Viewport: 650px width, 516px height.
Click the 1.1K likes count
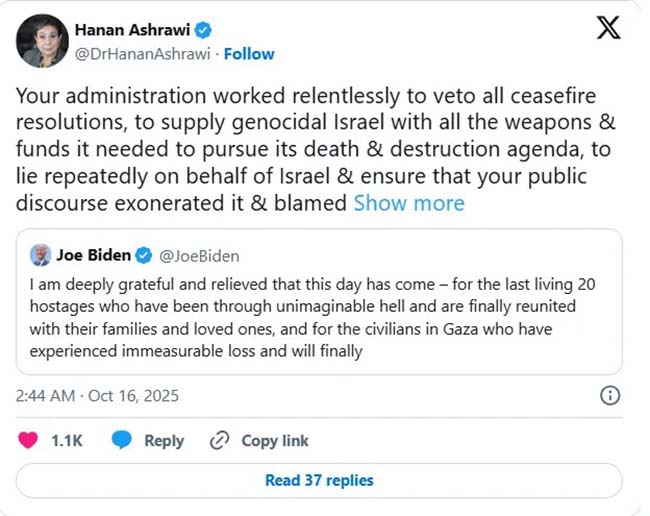click(x=66, y=440)
